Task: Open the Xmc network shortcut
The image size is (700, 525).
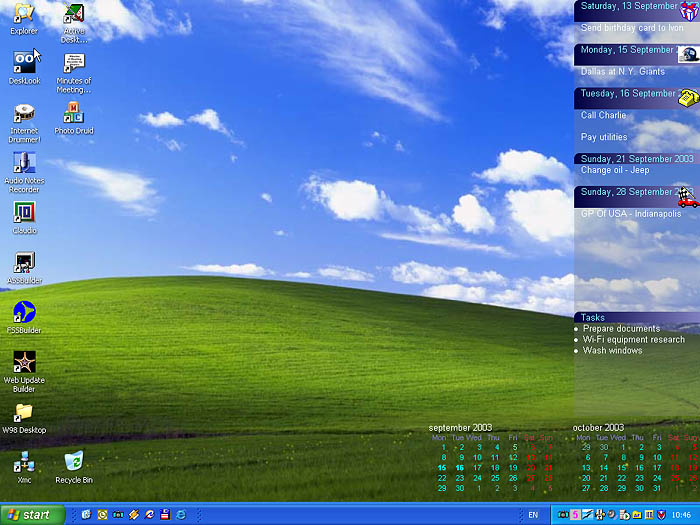Action: click(x=24, y=467)
